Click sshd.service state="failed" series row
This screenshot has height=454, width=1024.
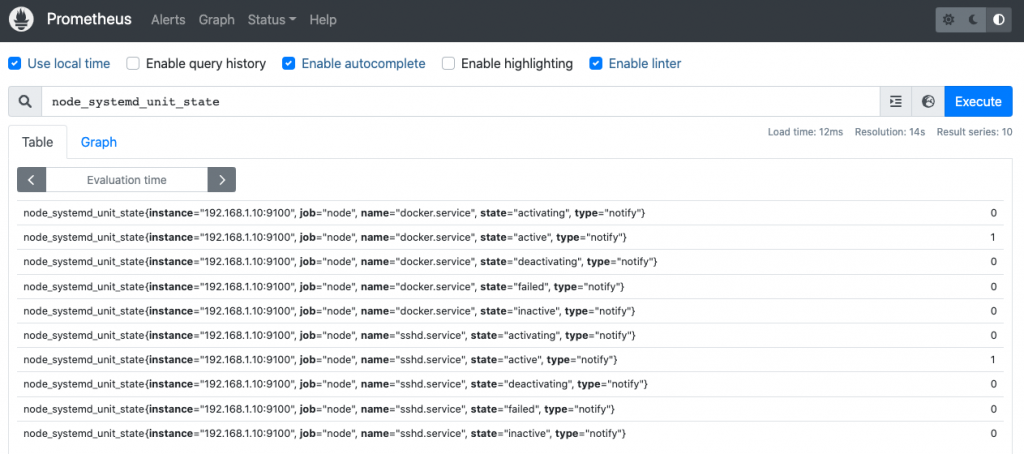pos(510,409)
